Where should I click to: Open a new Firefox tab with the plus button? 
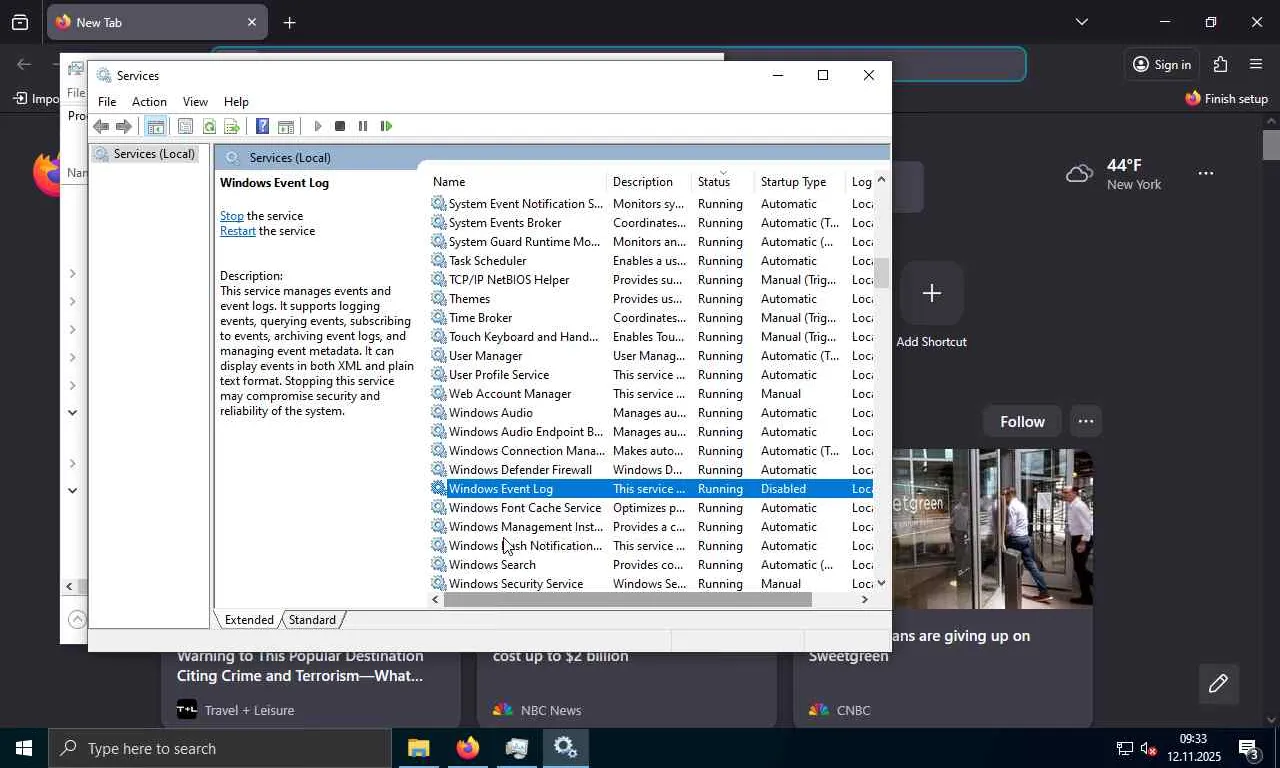pos(289,22)
